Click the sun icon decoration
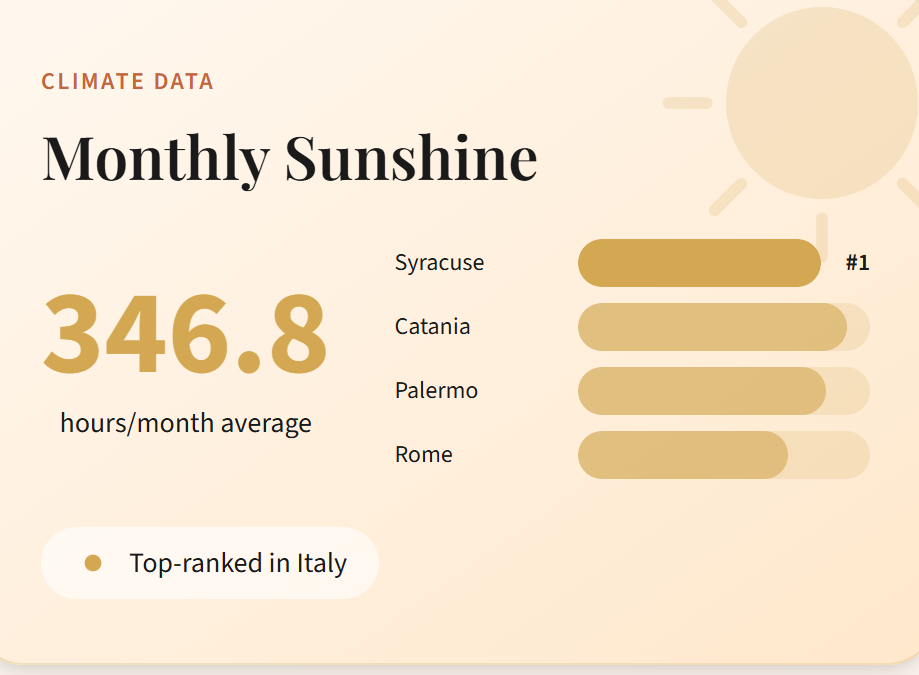This screenshot has width=919, height=675. click(820, 100)
